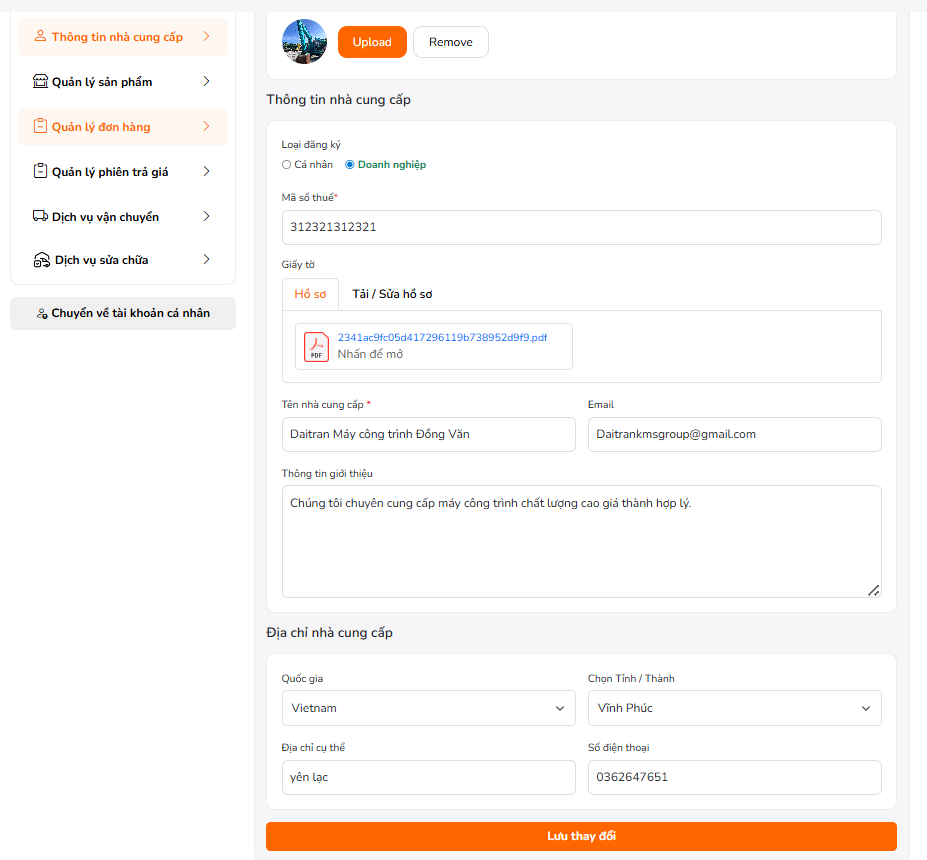Open the Tỉnh / Thành Vĩnh Phúc dropdown
927x860 pixels.
point(734,708)
